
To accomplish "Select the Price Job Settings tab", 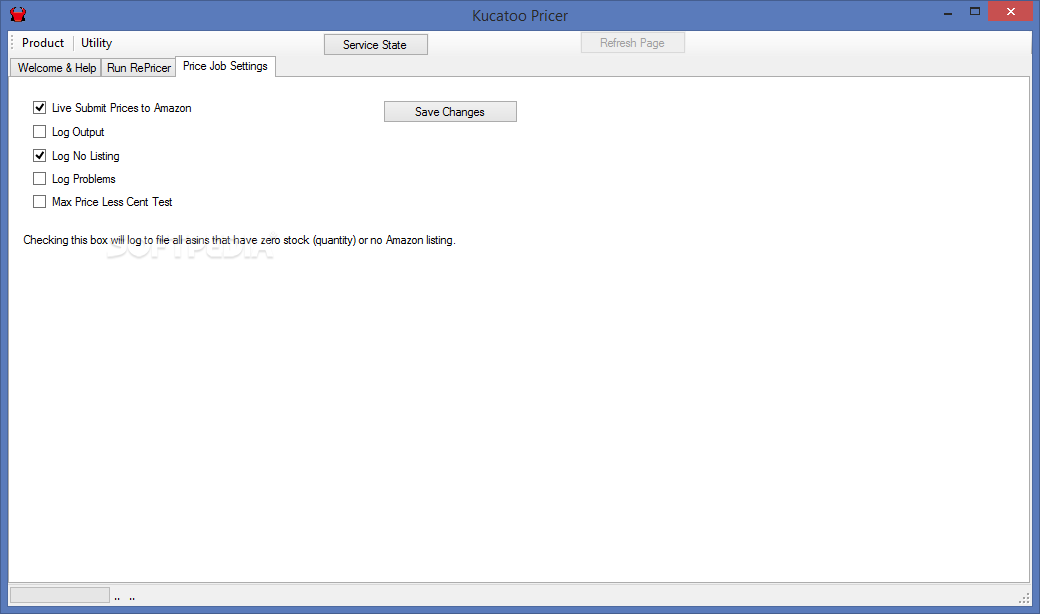I will [x=226, y=66].
